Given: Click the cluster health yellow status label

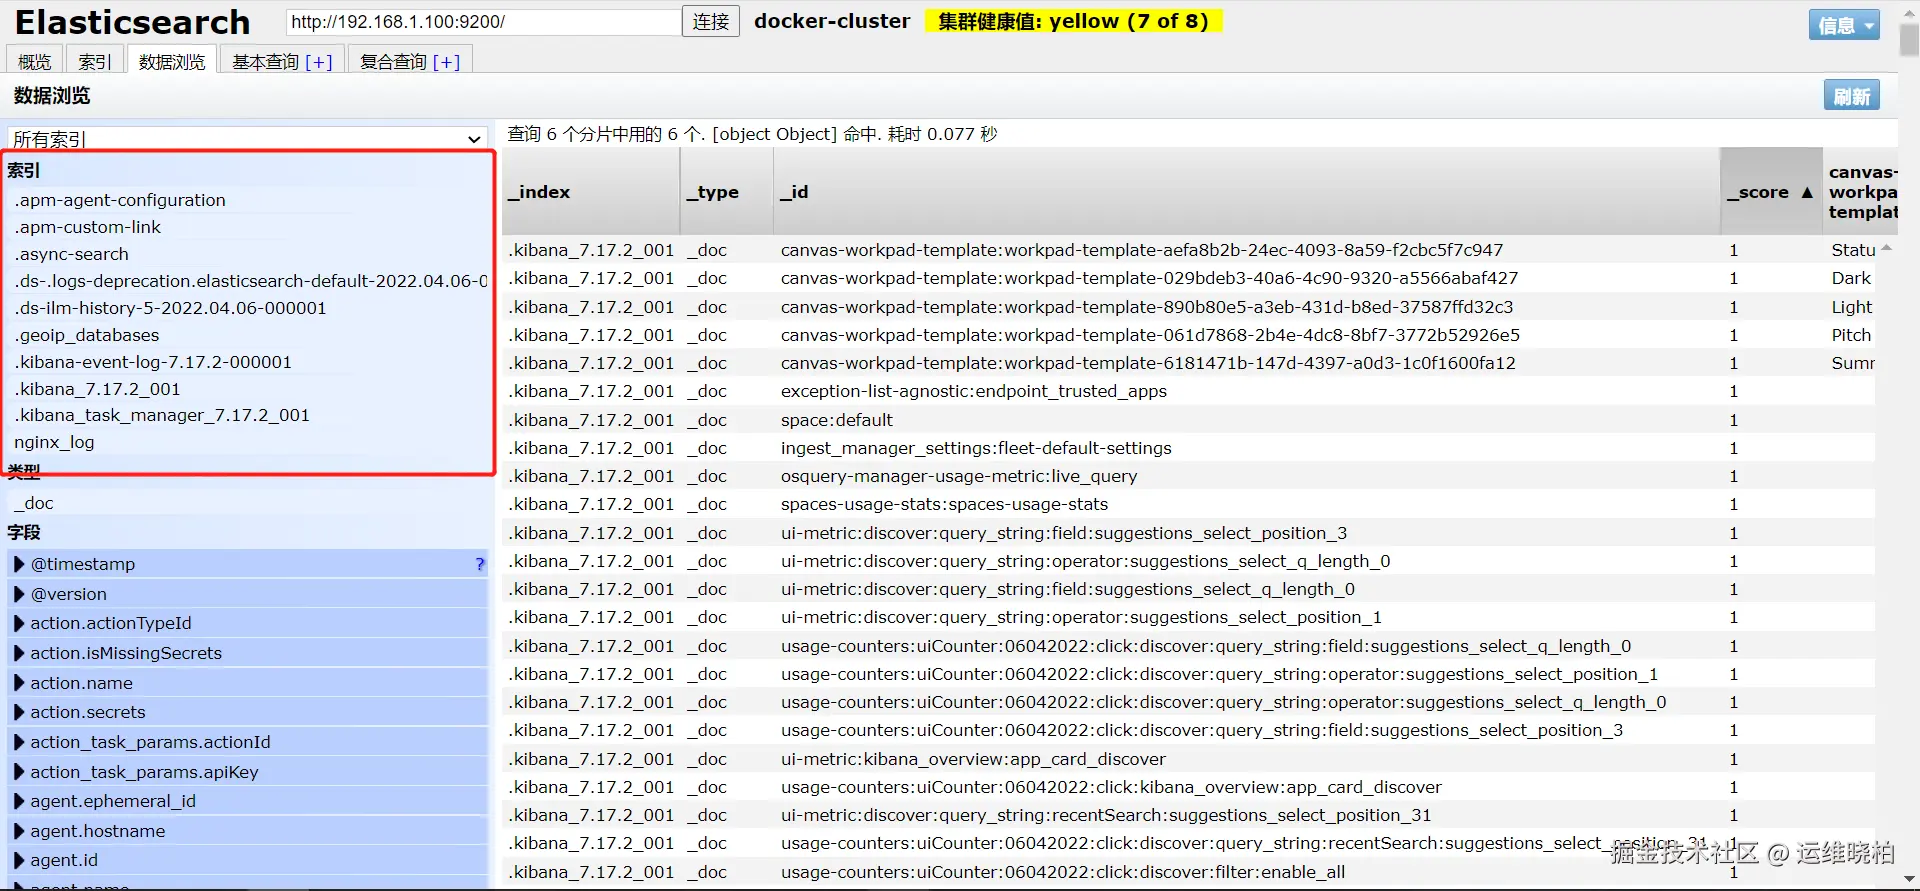Looking at the screenshot, I should coord(1073,21).
